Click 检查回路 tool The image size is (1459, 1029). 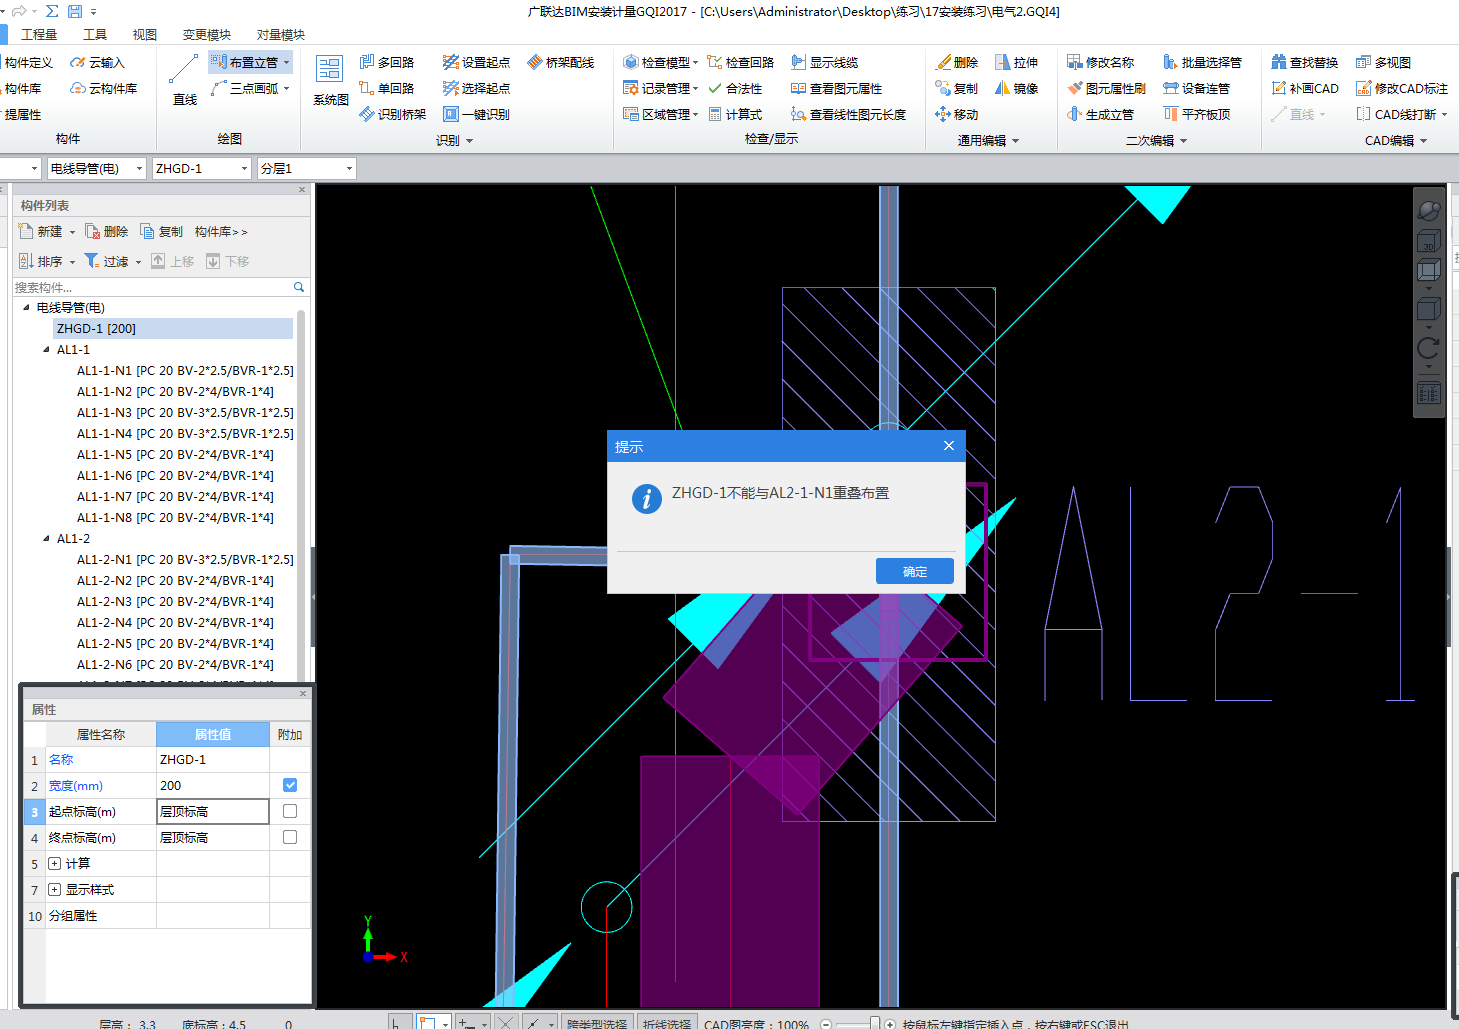pos(740,62)
